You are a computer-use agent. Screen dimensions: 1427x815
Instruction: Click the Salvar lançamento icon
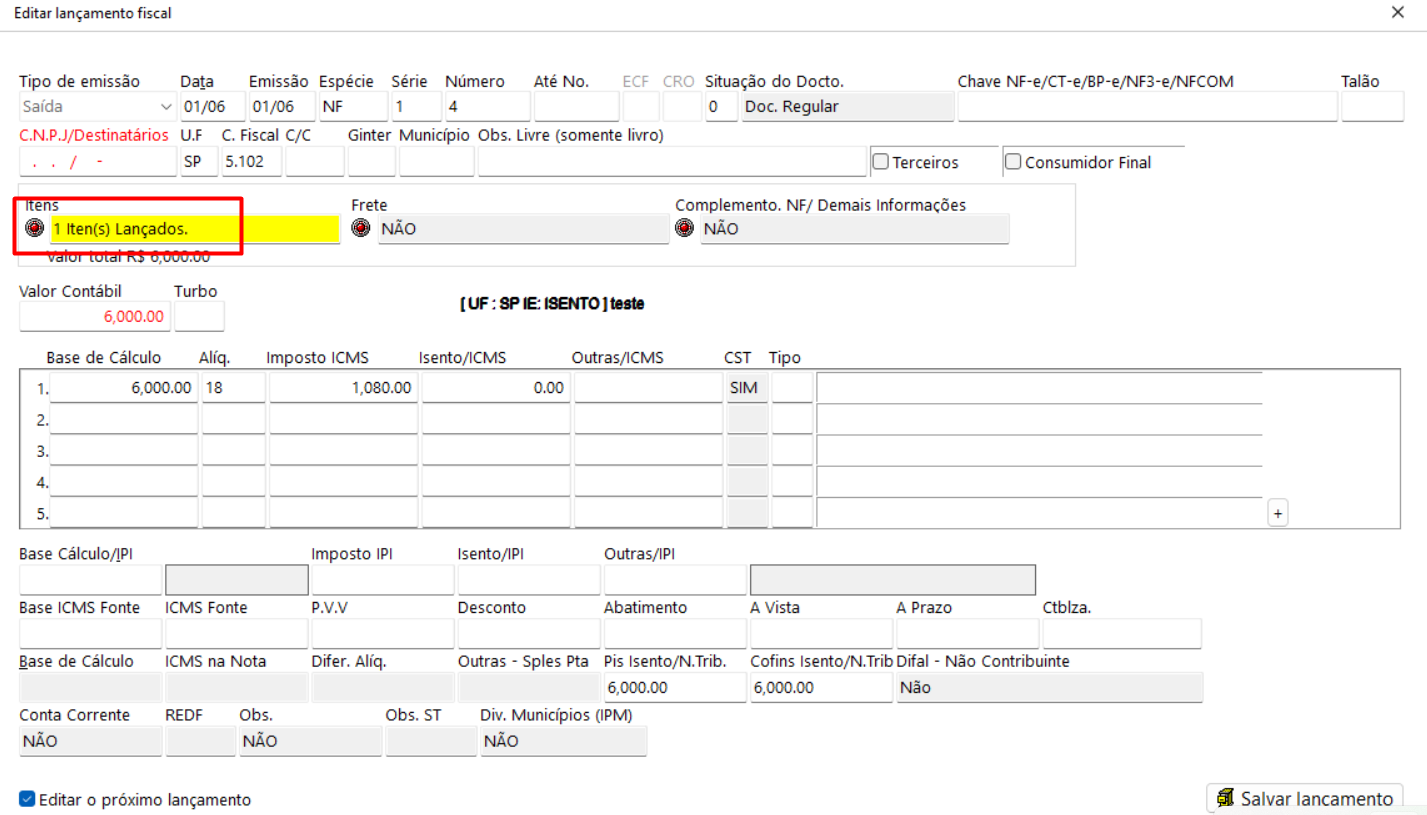[x=1225, y=798]
